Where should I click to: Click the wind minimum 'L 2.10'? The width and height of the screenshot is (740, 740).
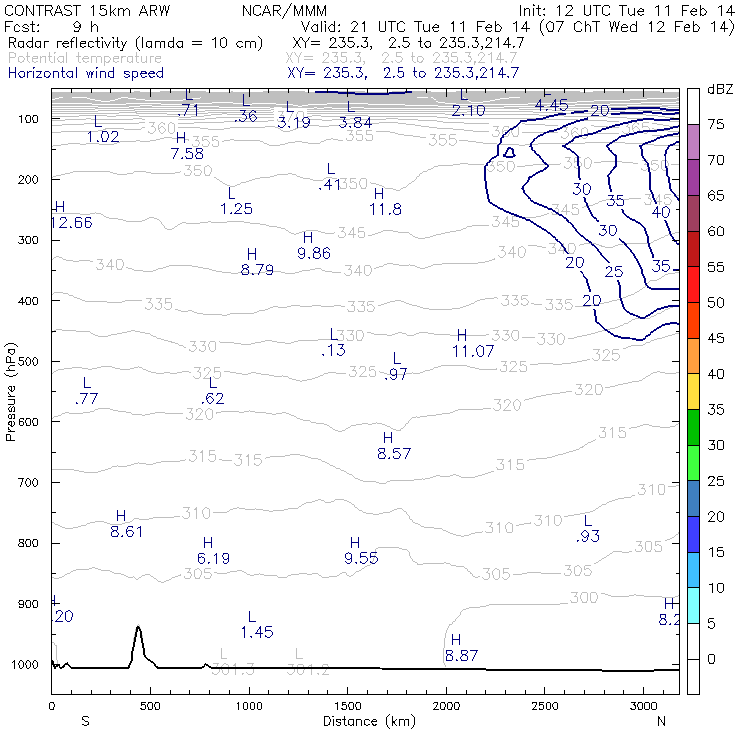click(x=468, y=104)
